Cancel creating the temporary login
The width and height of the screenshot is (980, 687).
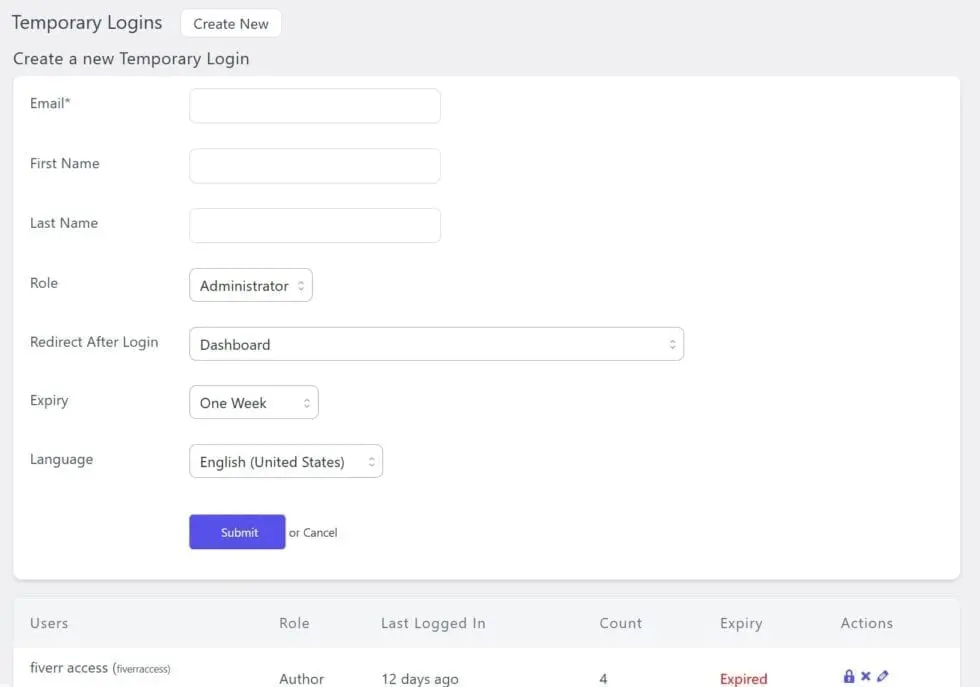point(318,532)
